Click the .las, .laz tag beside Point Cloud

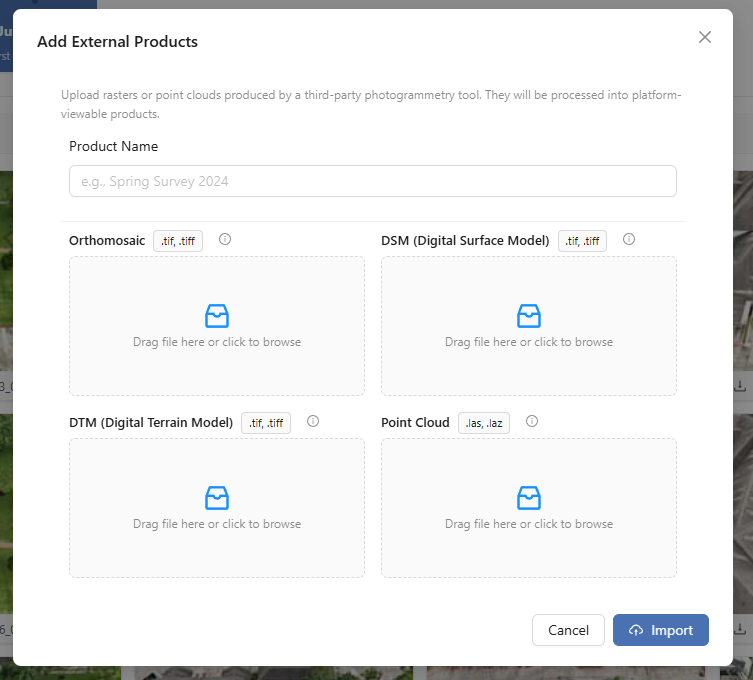click(484, 423)
